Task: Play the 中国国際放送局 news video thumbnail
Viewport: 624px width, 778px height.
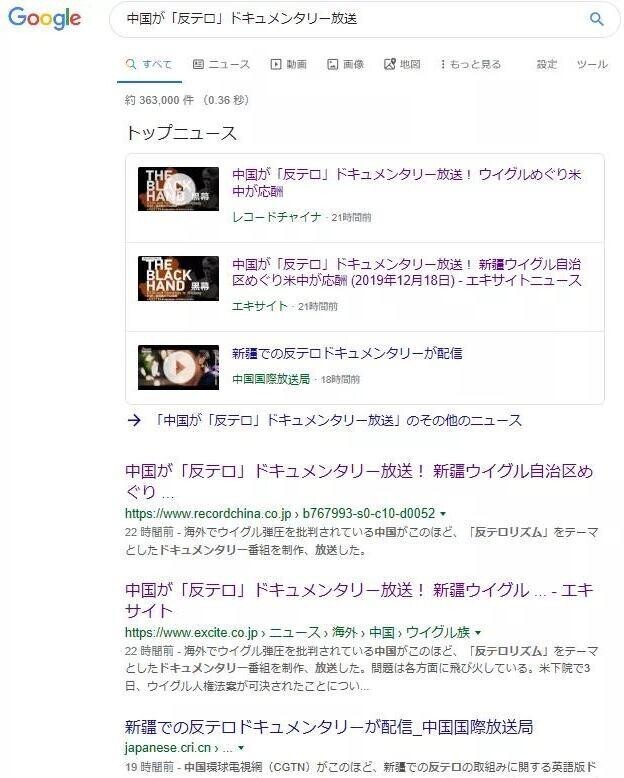Action: coord(178,367)
